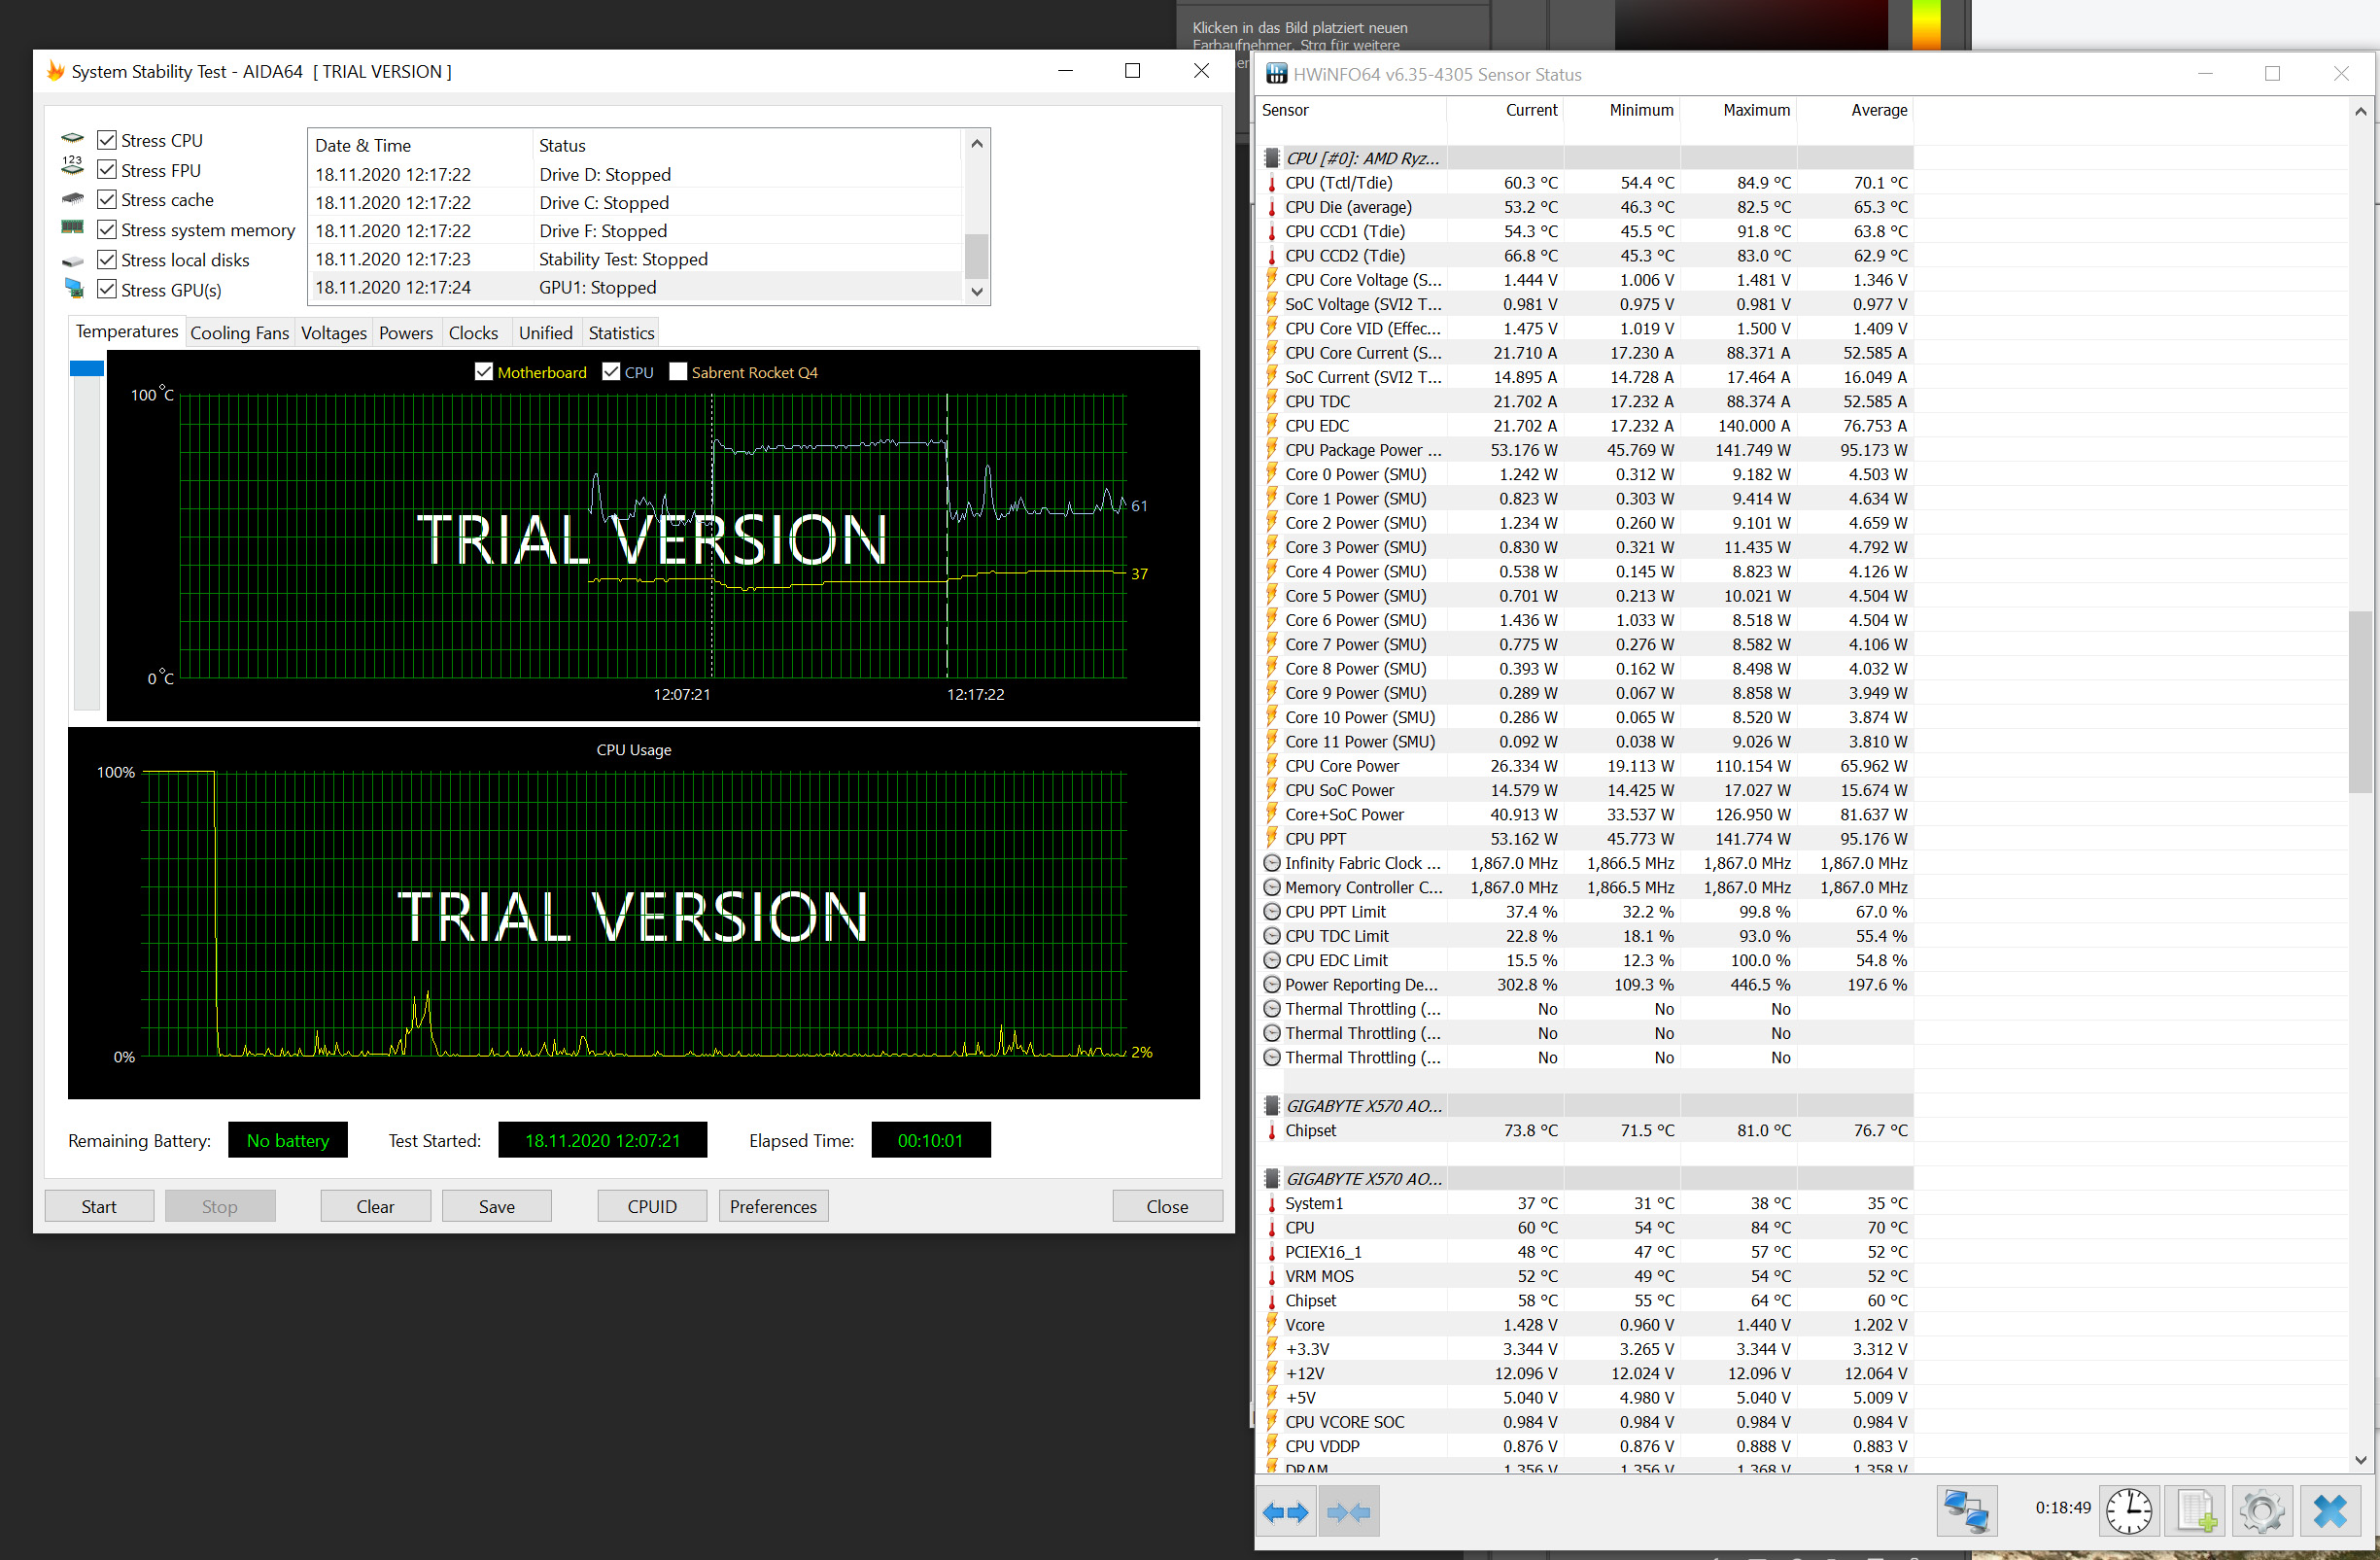Uncheck the Stress GPU(s) checkbox

107,290
